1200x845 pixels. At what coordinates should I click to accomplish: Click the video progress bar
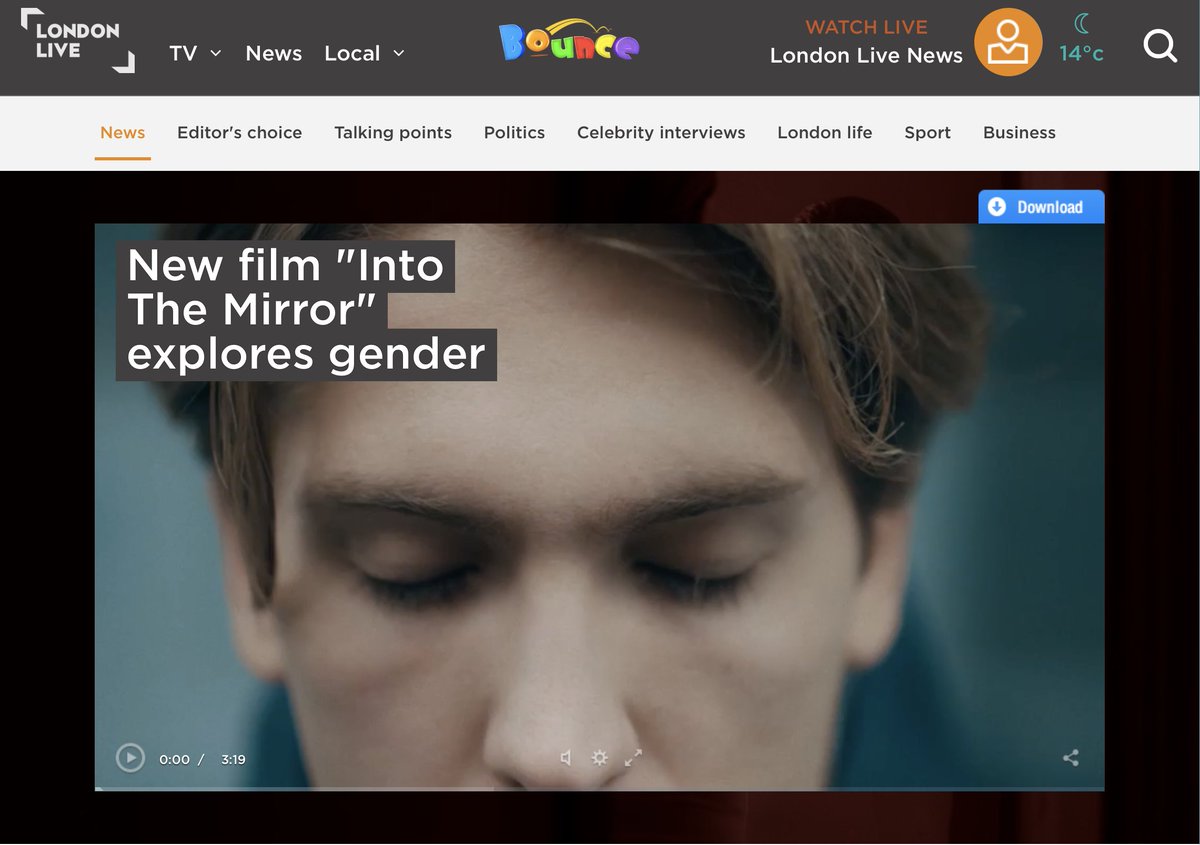pos(600,789)
